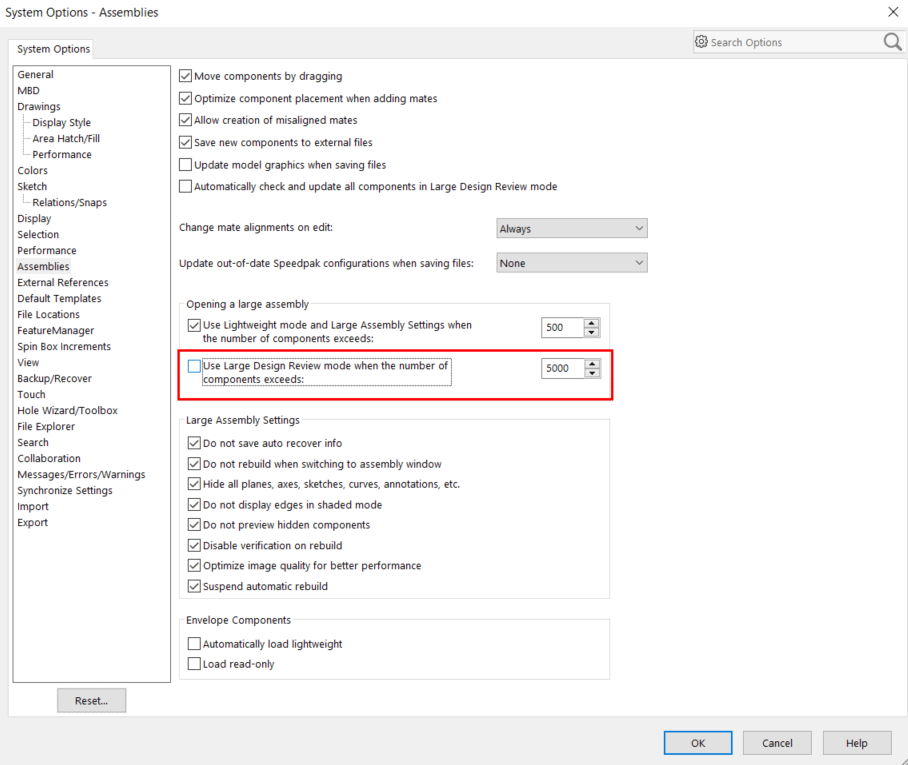908x765 pixels.
Task: Enable Update model graphics when saving files
Action: pyautogui.click(x=185, y=164)
